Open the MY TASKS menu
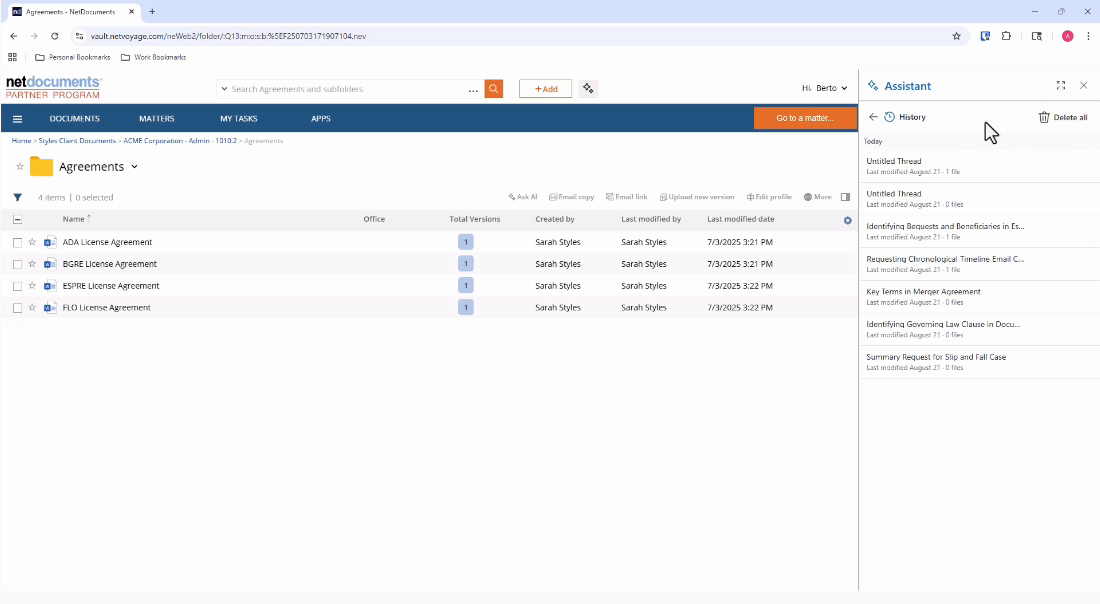Screen dimensions: 1100x604 [239, 119]
